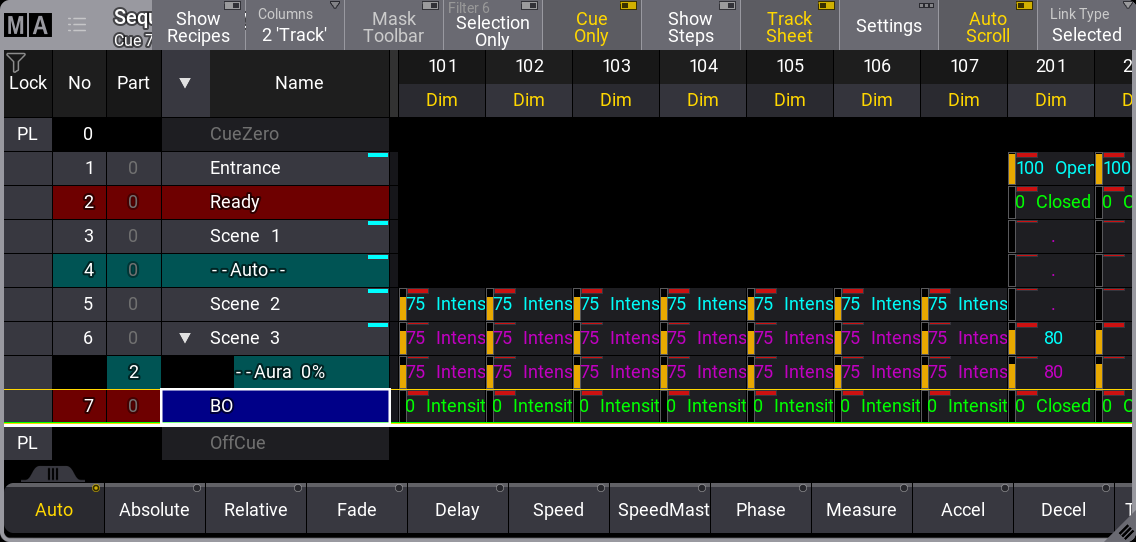
Task: Click the sort triangle in the header row
Action: pyautogui.click(x=185, y=83)
